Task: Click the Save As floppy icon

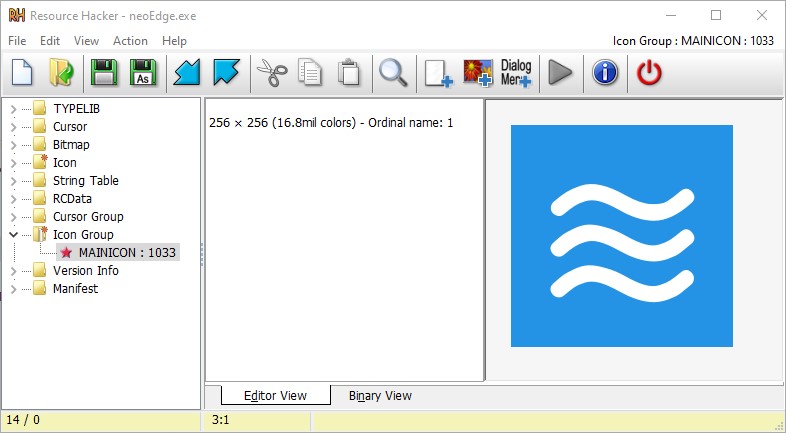Action: click(x=143, y=72)
